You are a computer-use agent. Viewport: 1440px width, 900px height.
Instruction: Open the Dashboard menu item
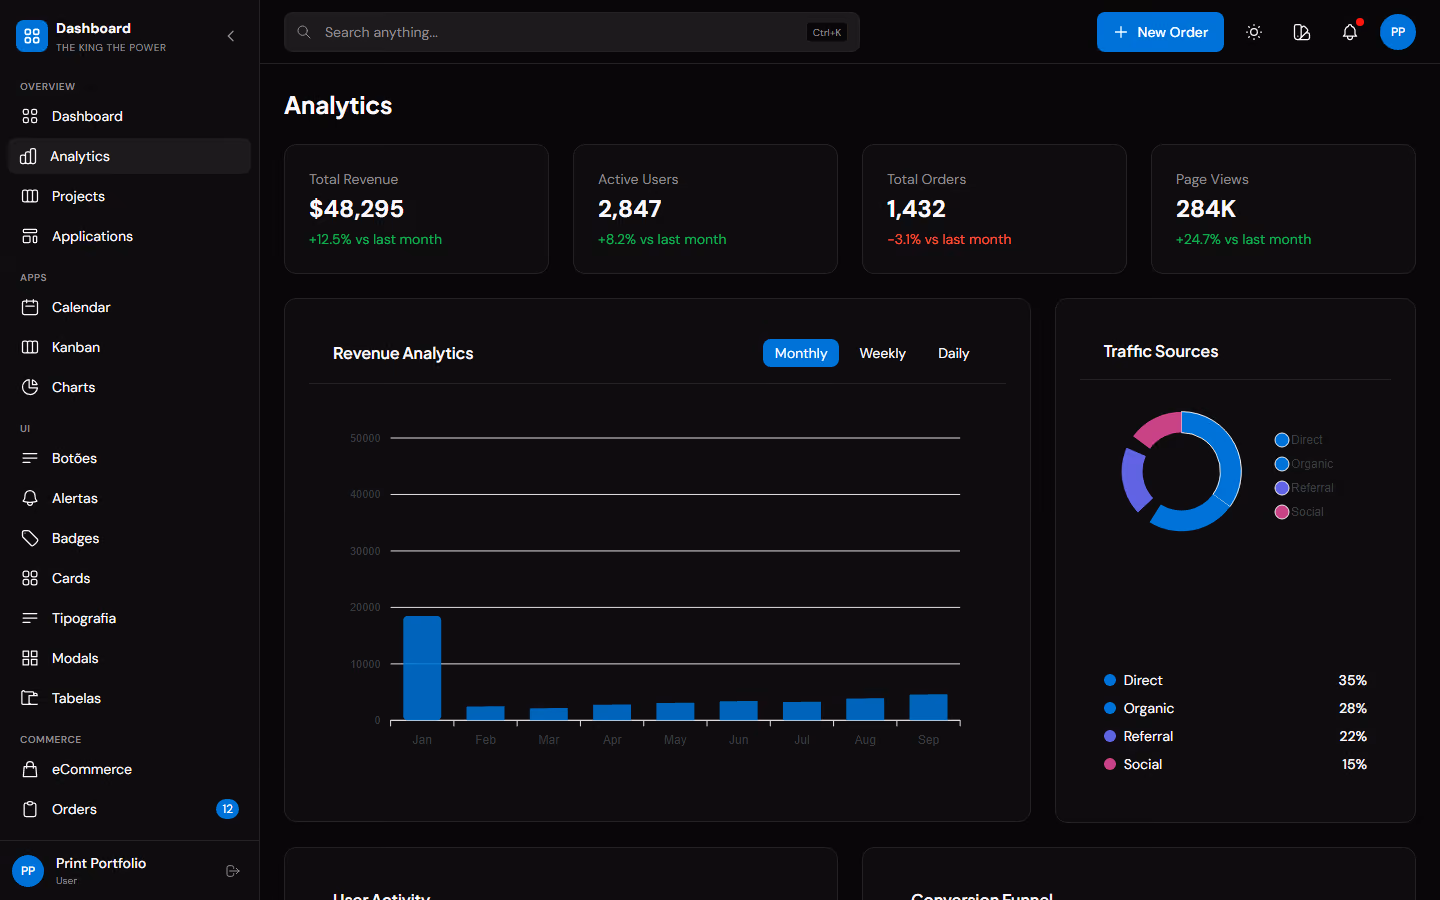pos(130,116)
